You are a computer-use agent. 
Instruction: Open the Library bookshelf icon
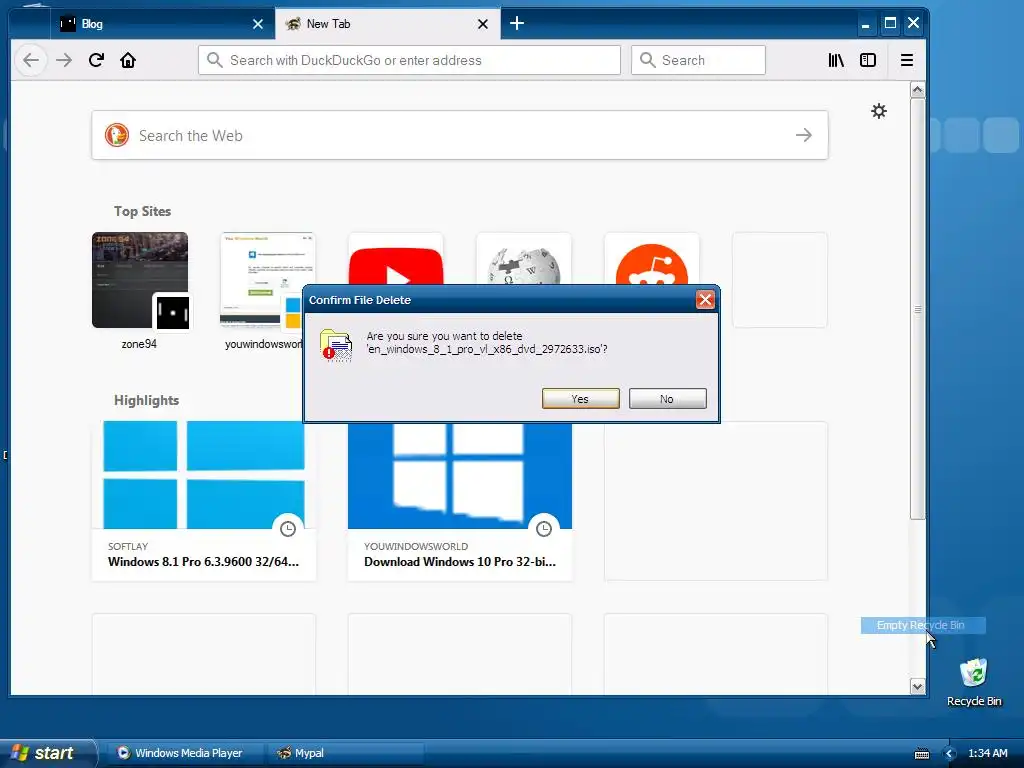836,60
